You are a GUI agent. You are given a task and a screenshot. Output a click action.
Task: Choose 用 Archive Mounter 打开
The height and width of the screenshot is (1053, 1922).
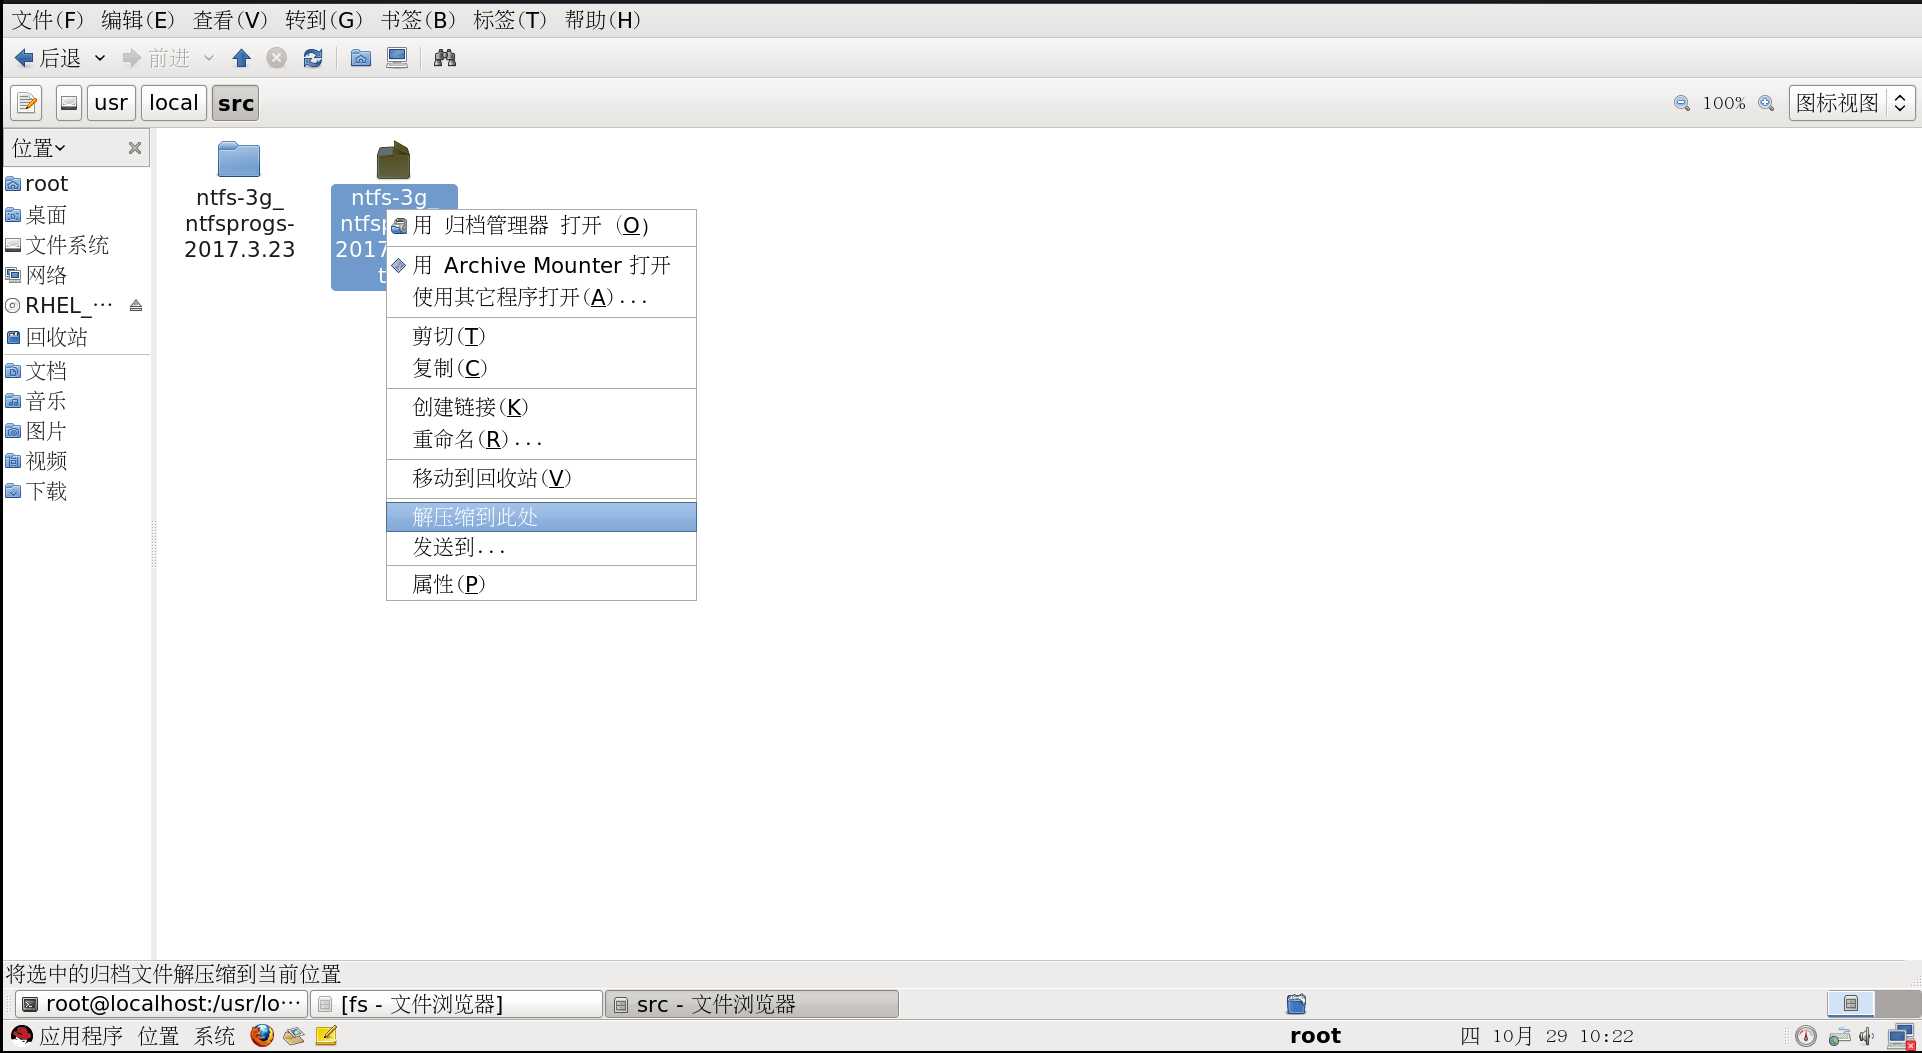click(x=541, y=265)
